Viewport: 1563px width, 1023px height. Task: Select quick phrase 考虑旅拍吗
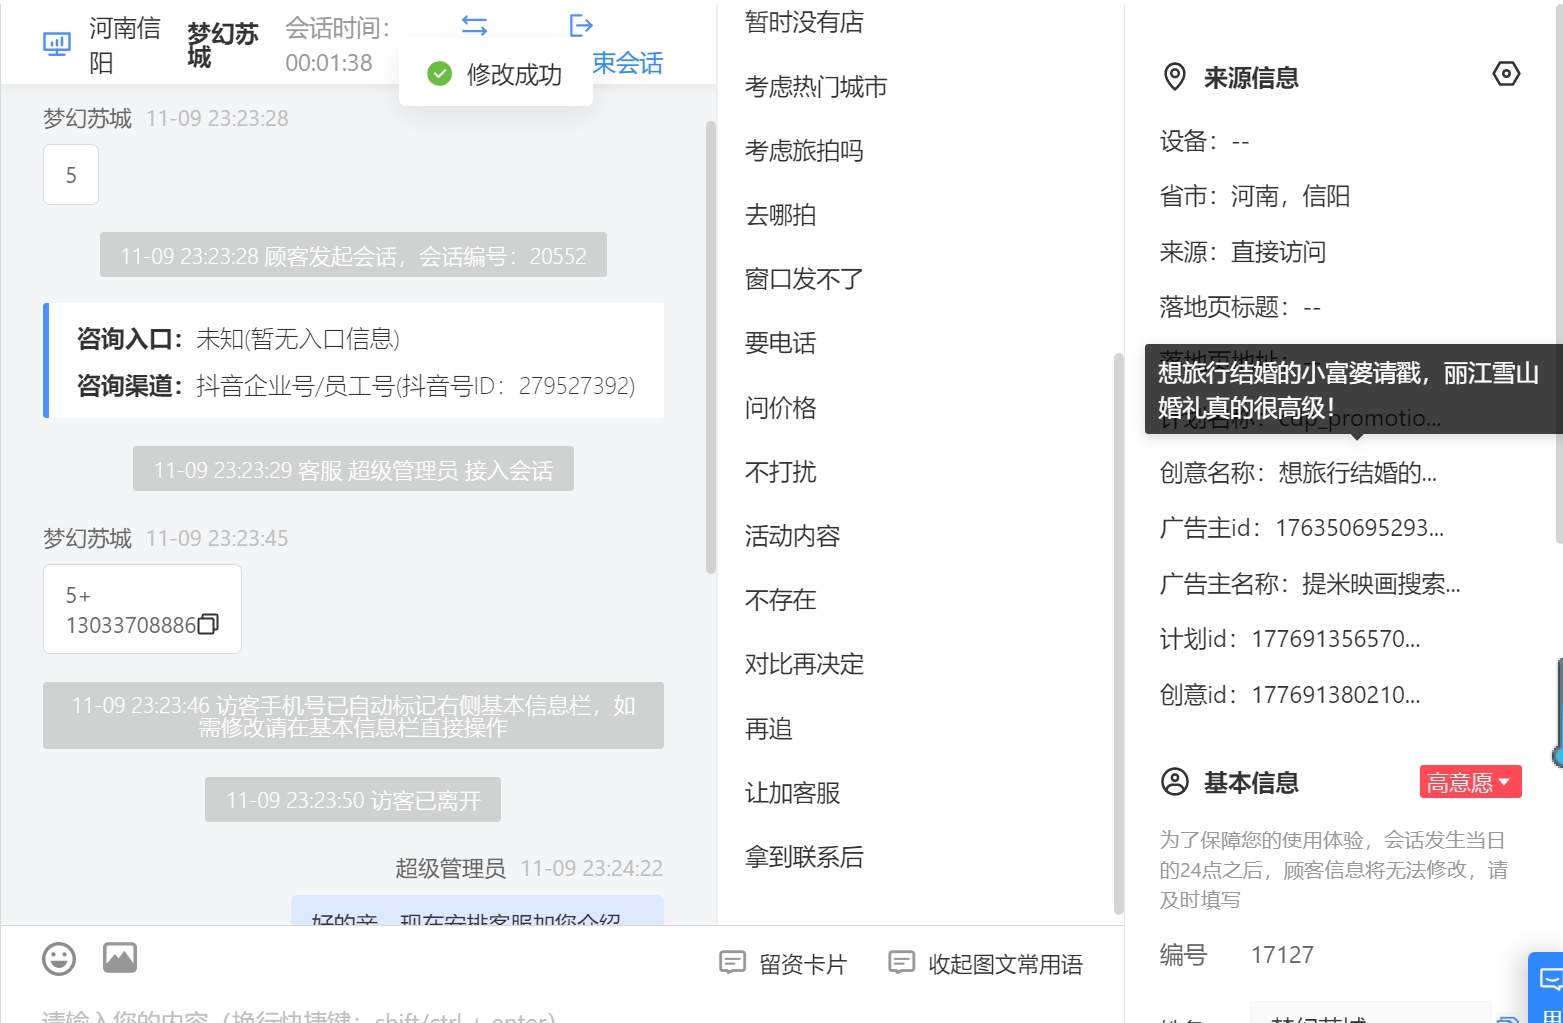(804, 151)
